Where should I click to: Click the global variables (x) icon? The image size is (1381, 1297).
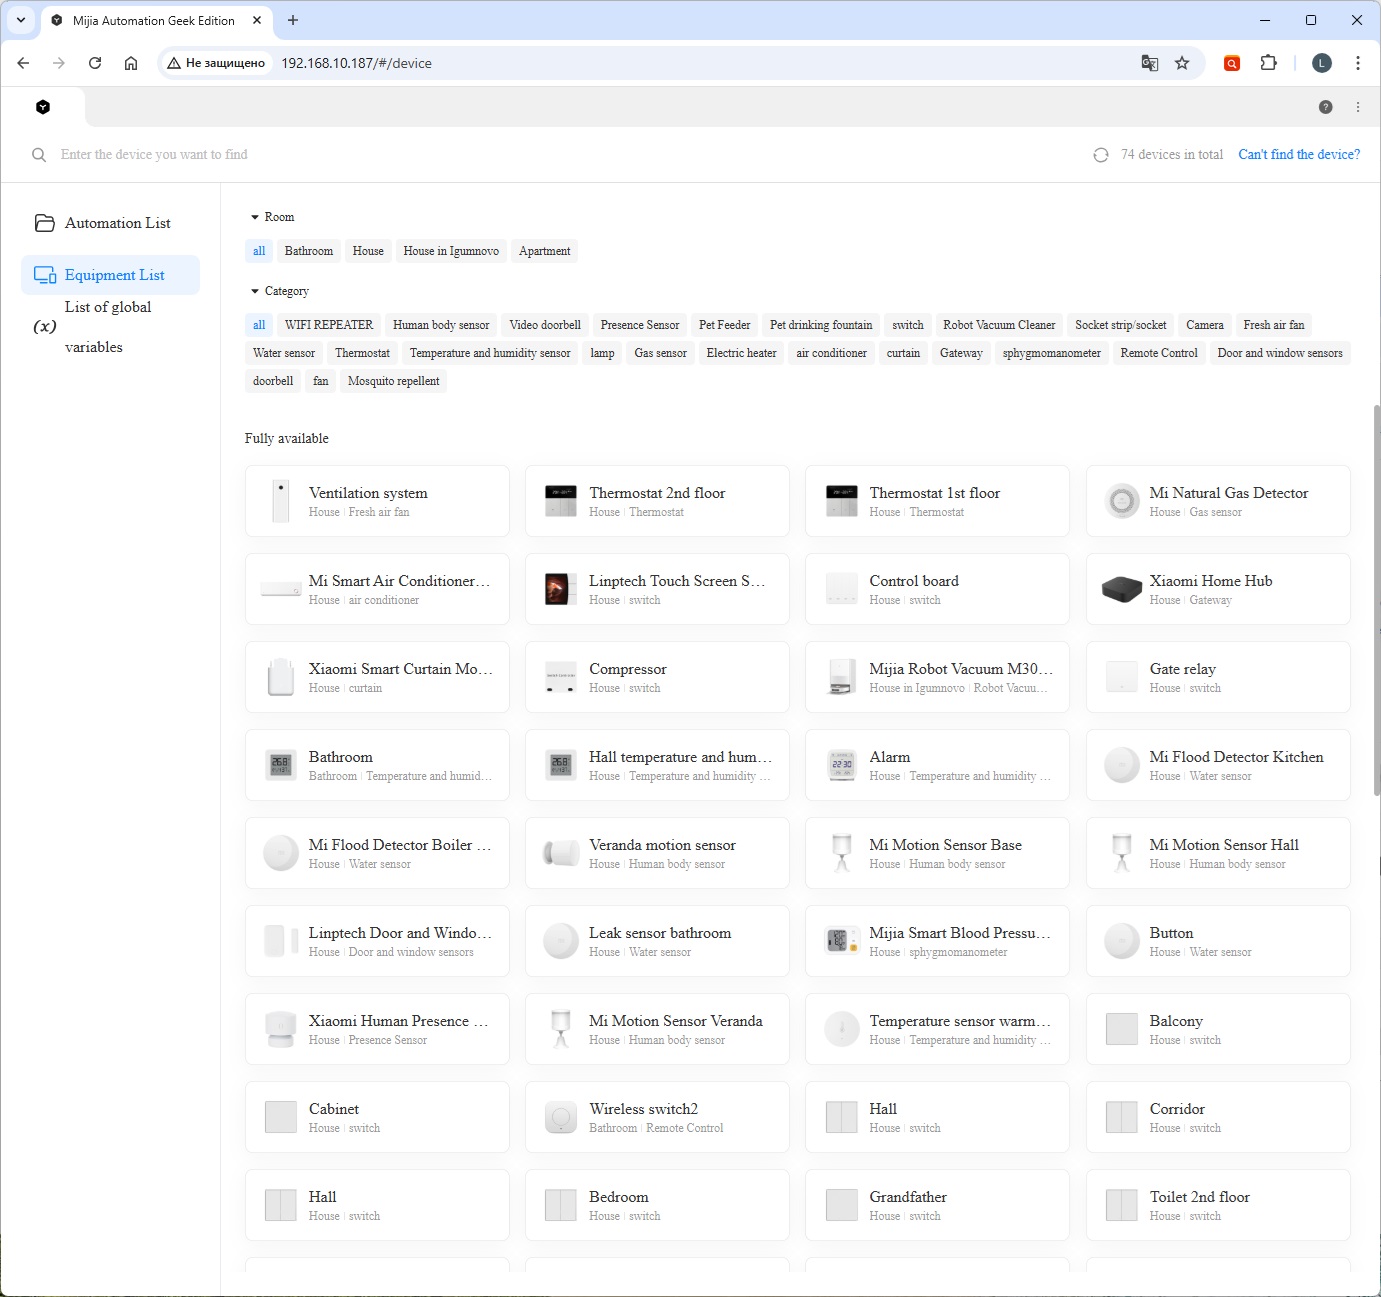[45, 327]
